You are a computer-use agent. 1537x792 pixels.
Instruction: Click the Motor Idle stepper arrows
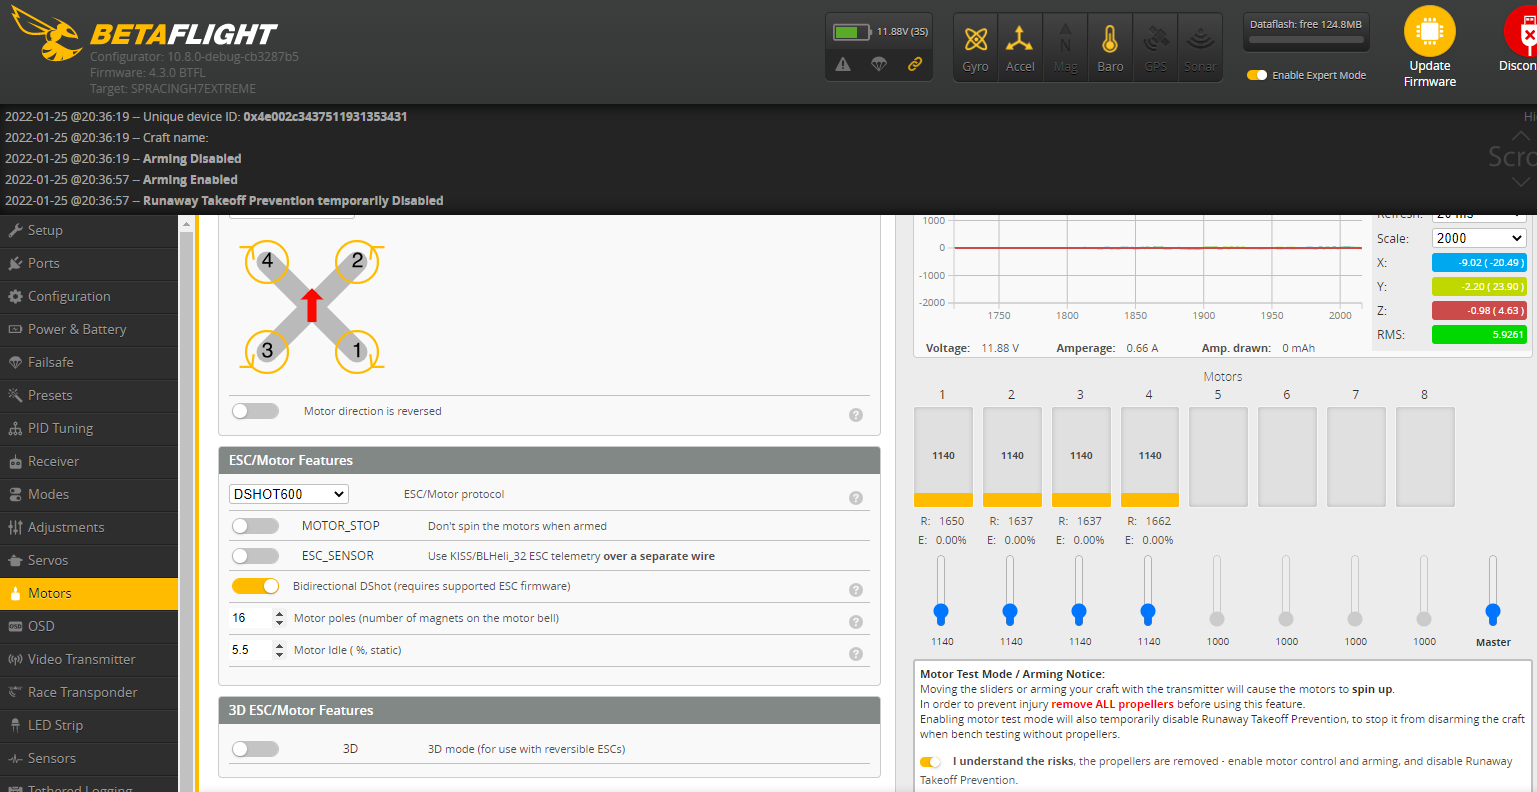coord(279,650)
